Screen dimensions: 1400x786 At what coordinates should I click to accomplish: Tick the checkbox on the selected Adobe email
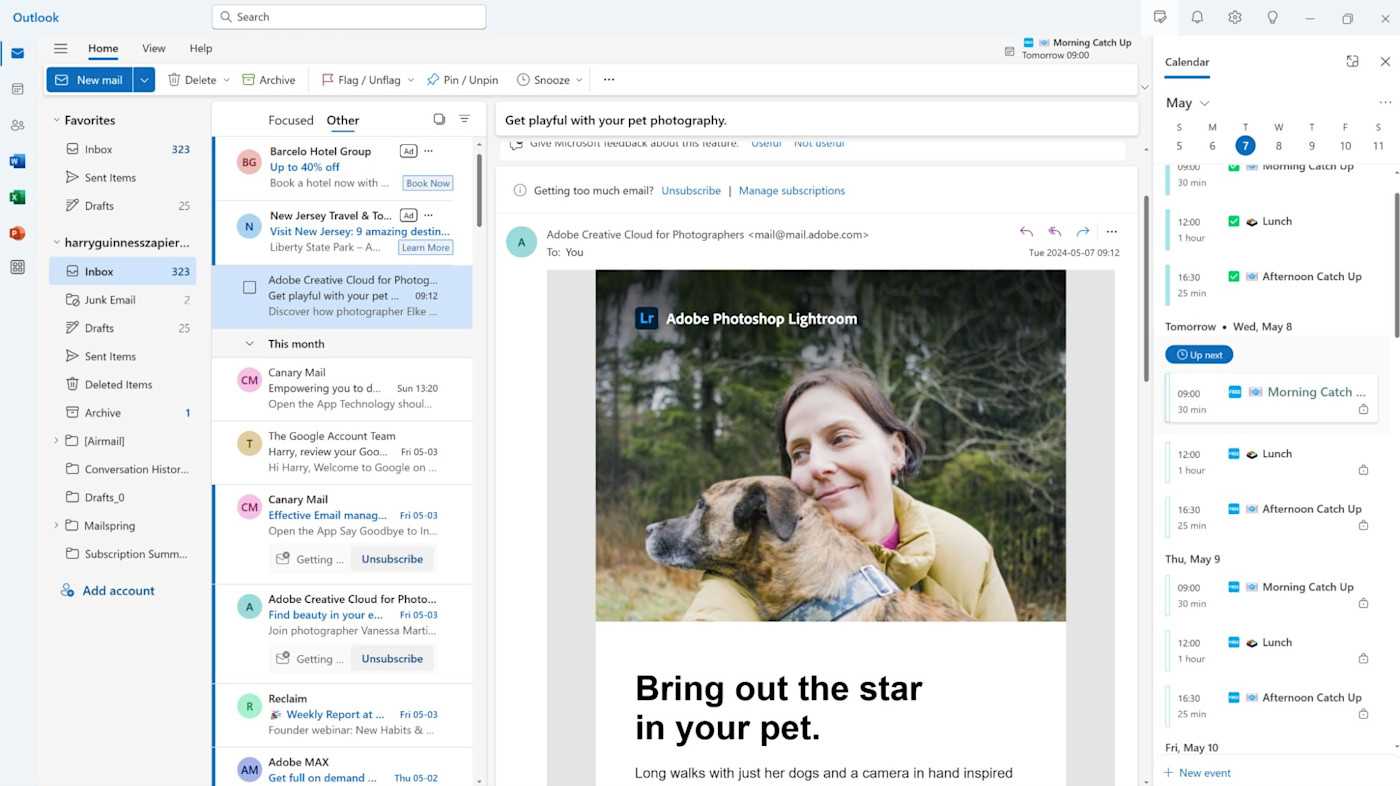pyautogui.click(x=250, y=288)
